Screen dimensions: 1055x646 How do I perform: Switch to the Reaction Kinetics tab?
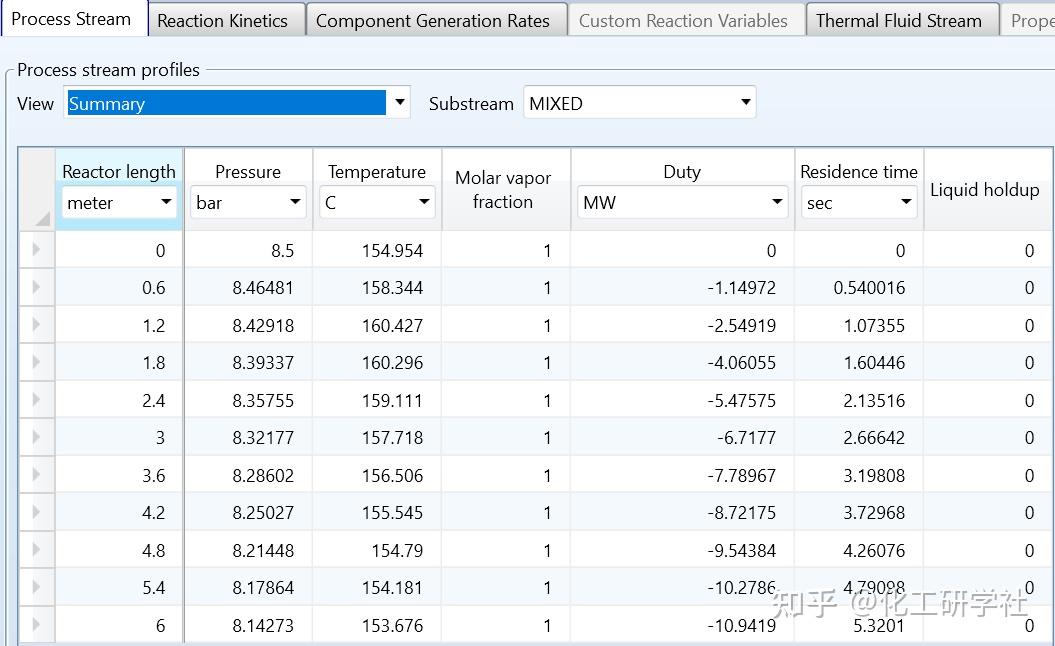[x=222, y=21]
